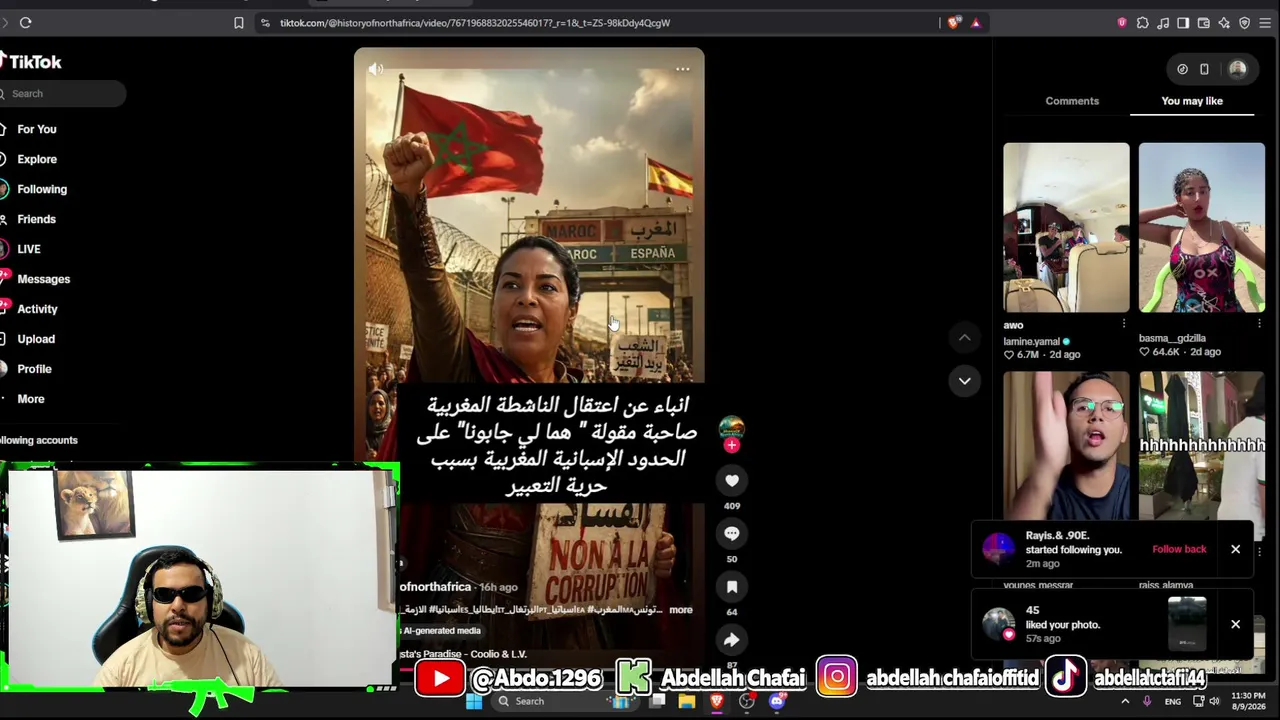
Task: Open the browser extensions puzzle icon
Action: [1142, 23]
